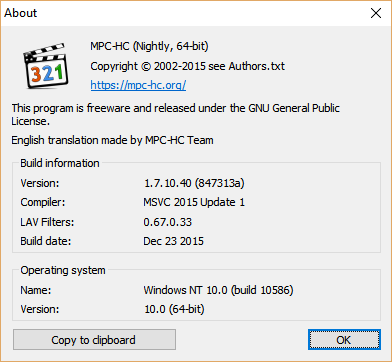Screen dimensions: 392x362
Task: Click the LAV Filters version 0.67.0.33
Action: 168,222
